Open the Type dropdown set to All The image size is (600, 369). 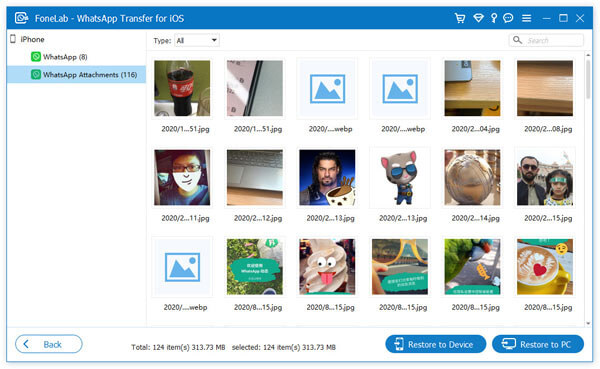pos(197,40)
